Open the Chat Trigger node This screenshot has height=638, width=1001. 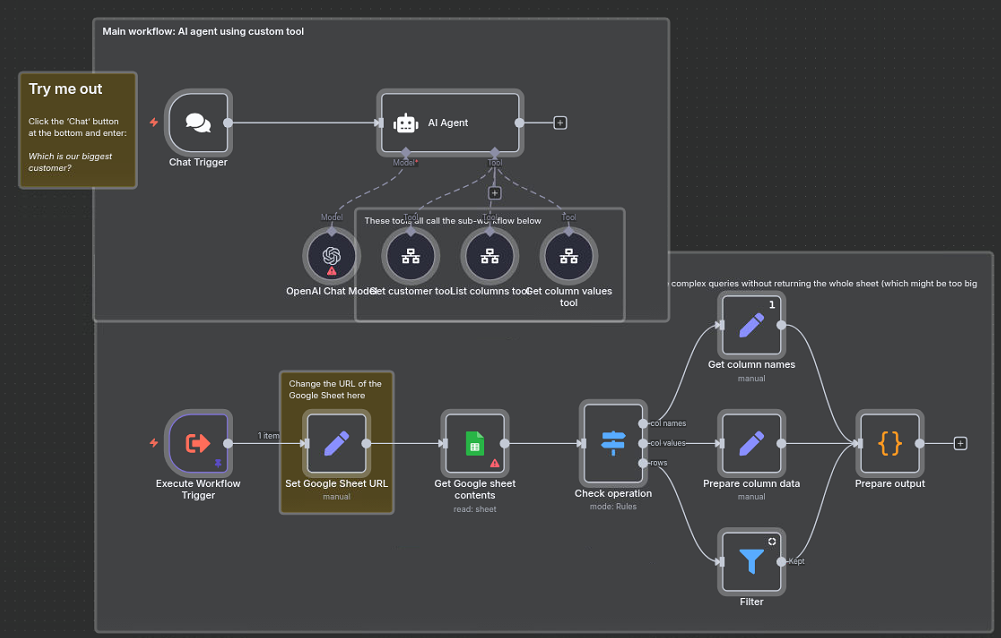click(x=197, y=122)
